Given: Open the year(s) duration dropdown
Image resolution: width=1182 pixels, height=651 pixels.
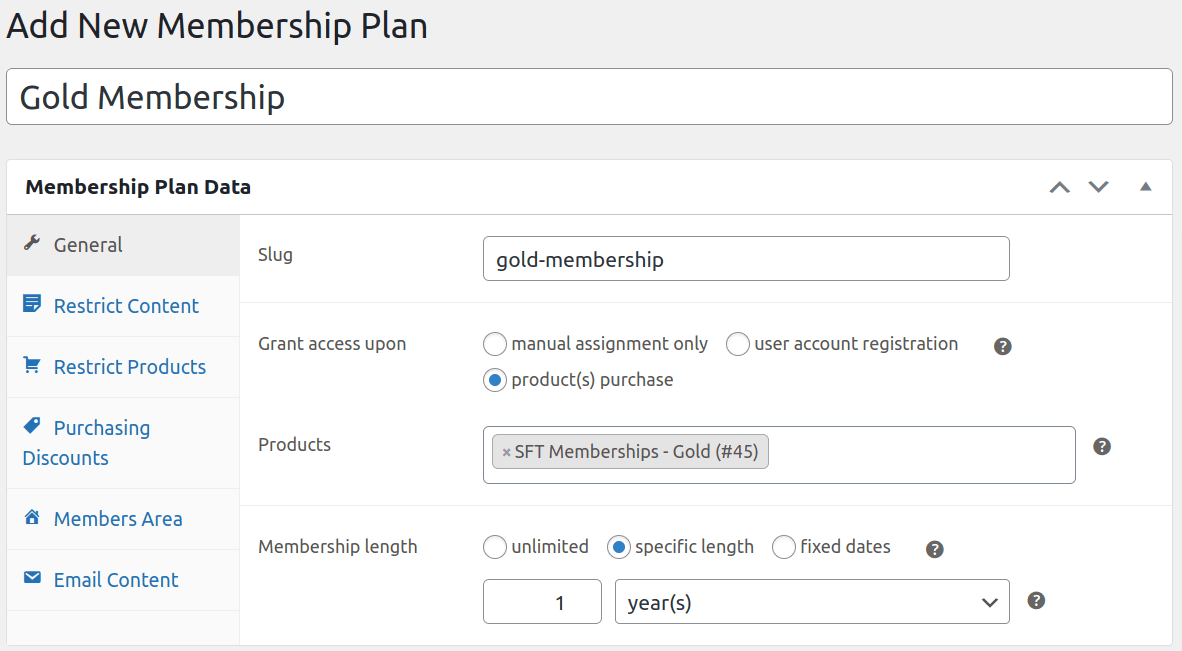Looking at the screenshot, I should click(x=812, y=601).
